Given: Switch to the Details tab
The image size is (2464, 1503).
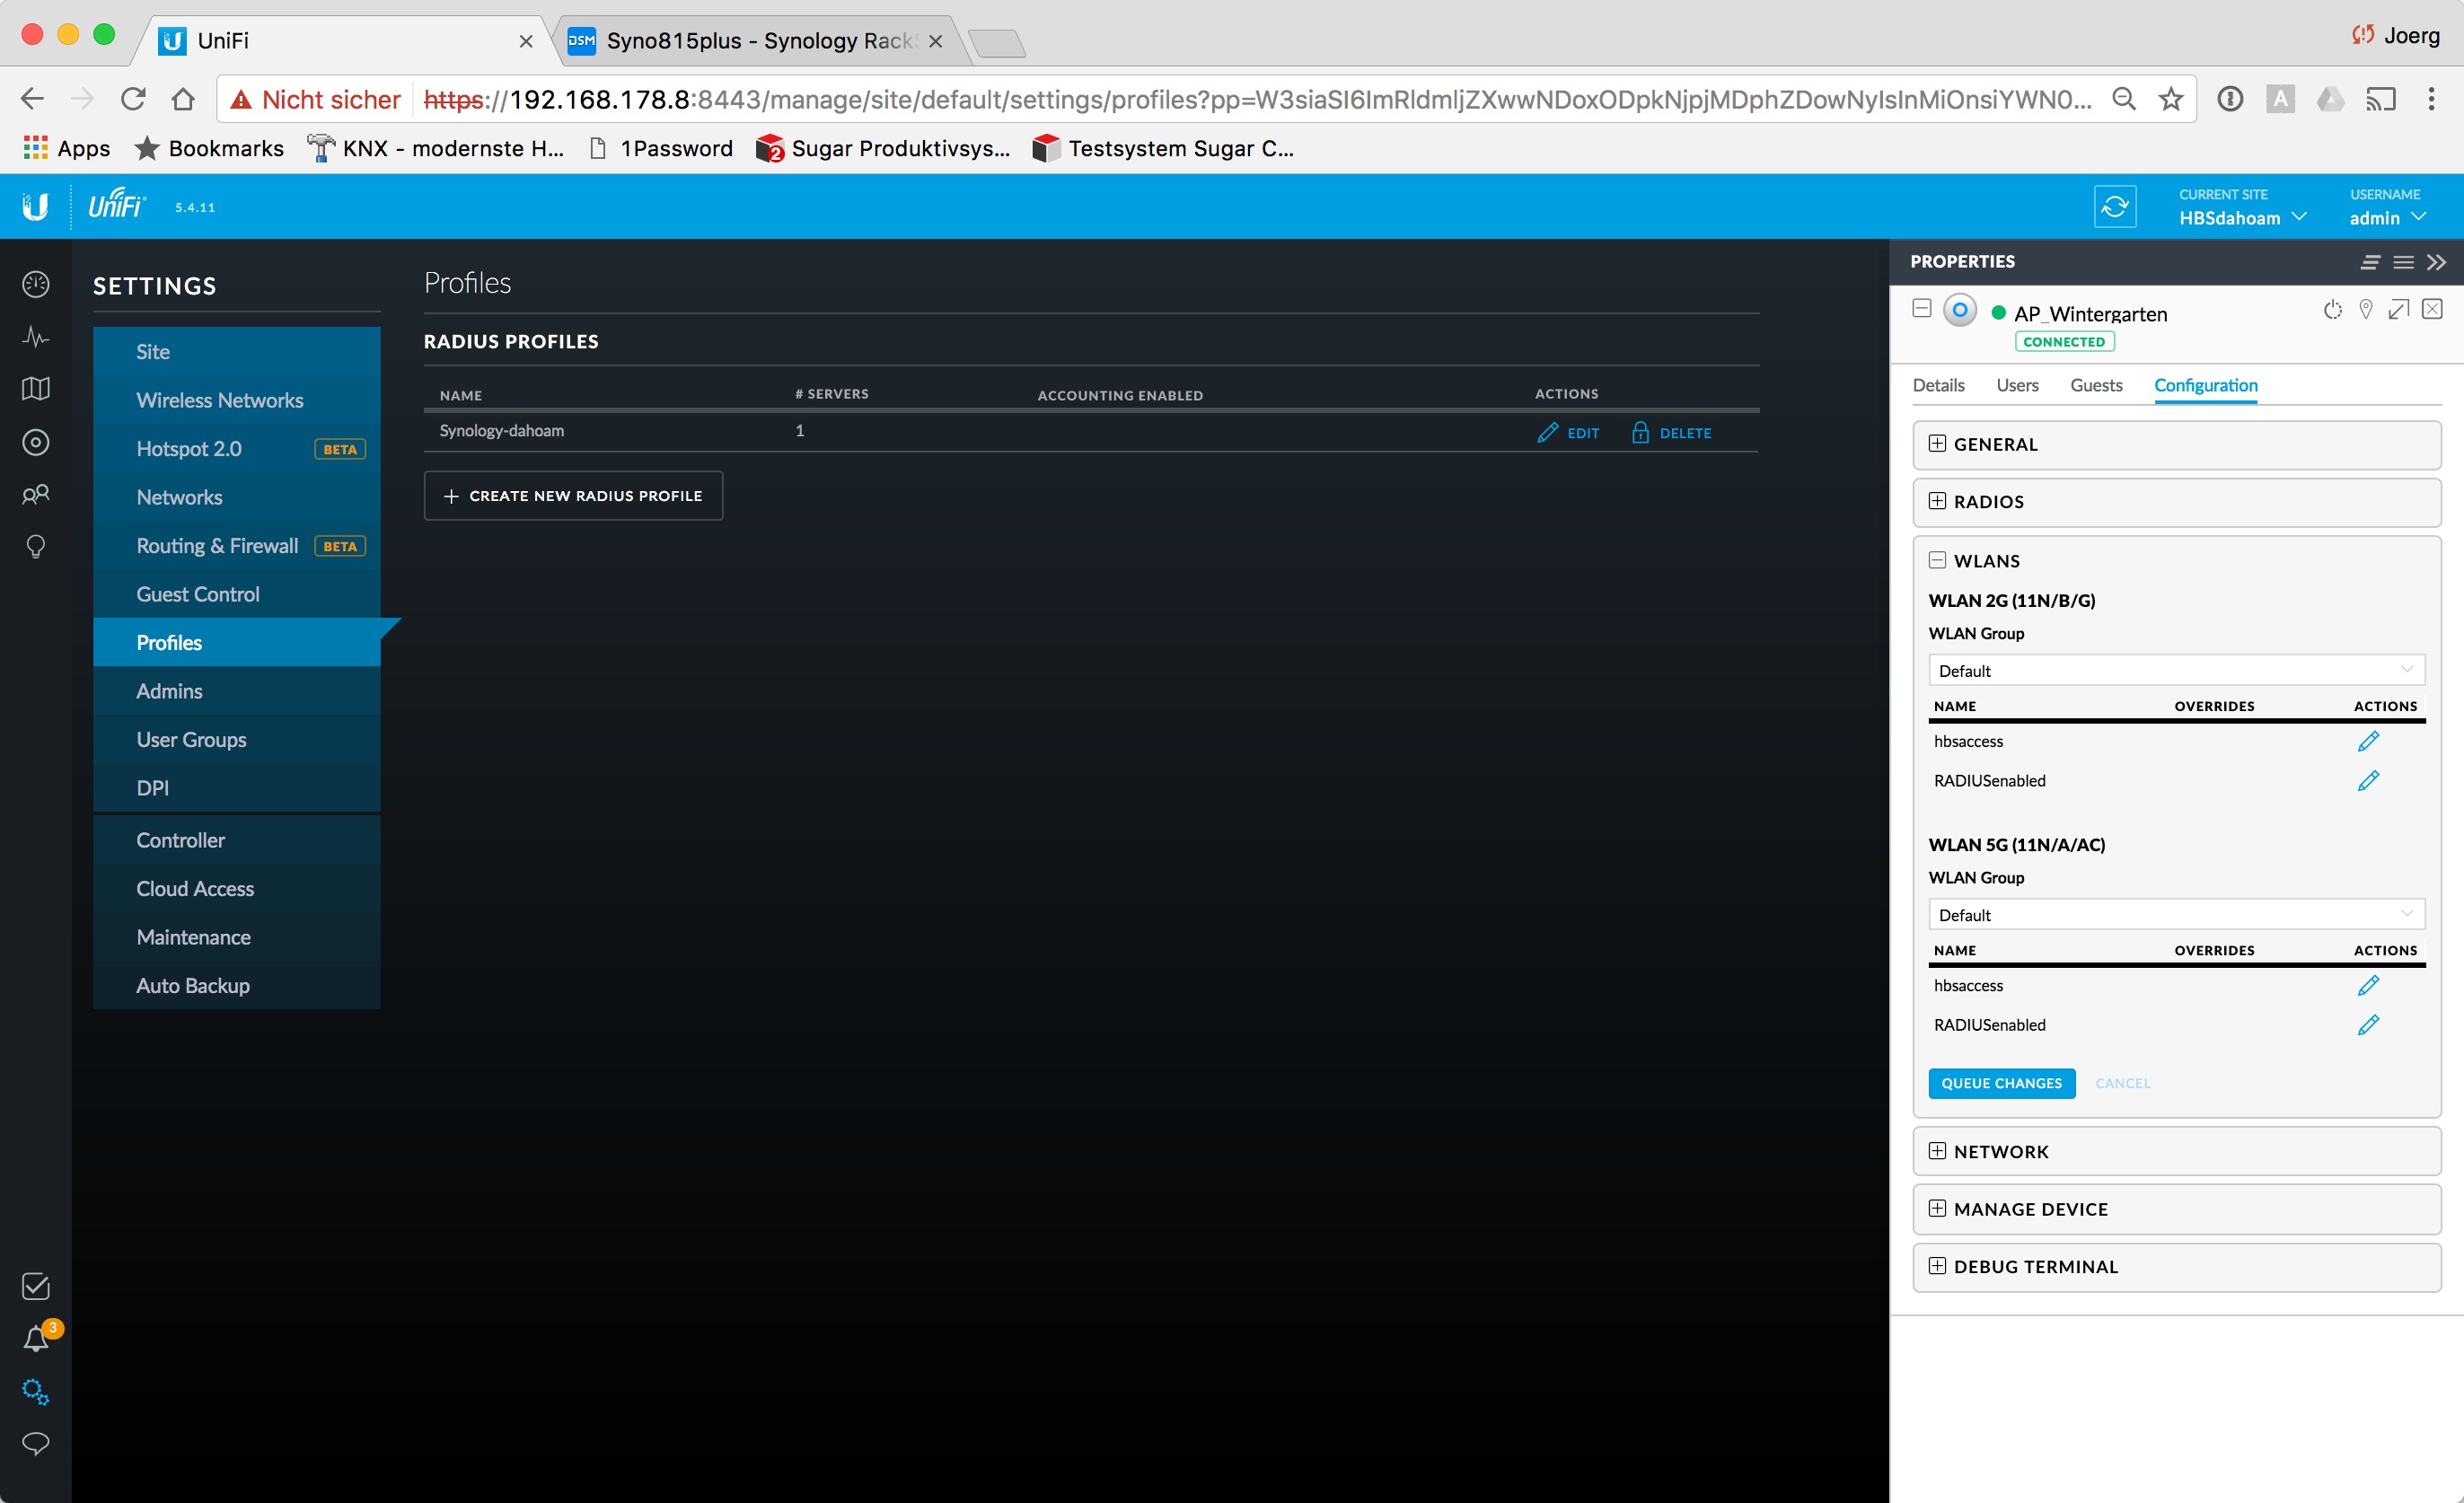Looking at the screenshot, I should pos(1938,385).
